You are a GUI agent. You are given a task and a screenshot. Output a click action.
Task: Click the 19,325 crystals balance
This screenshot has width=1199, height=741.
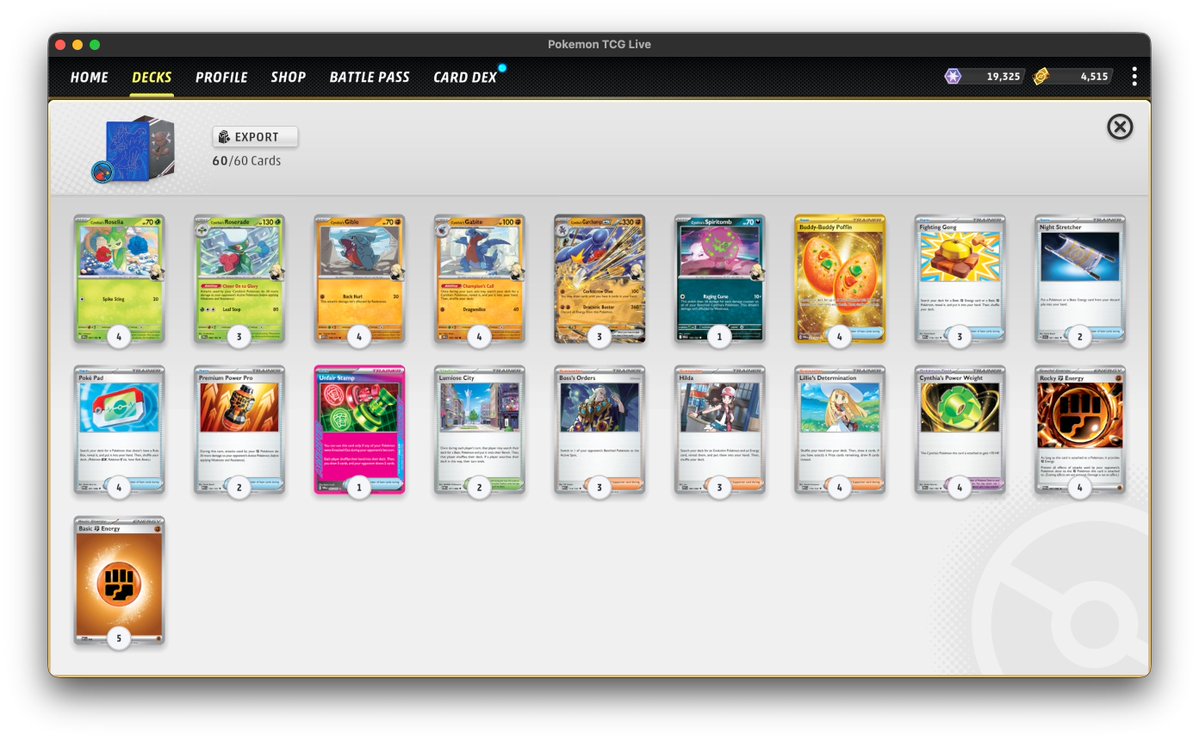[x=1002, y=76]
